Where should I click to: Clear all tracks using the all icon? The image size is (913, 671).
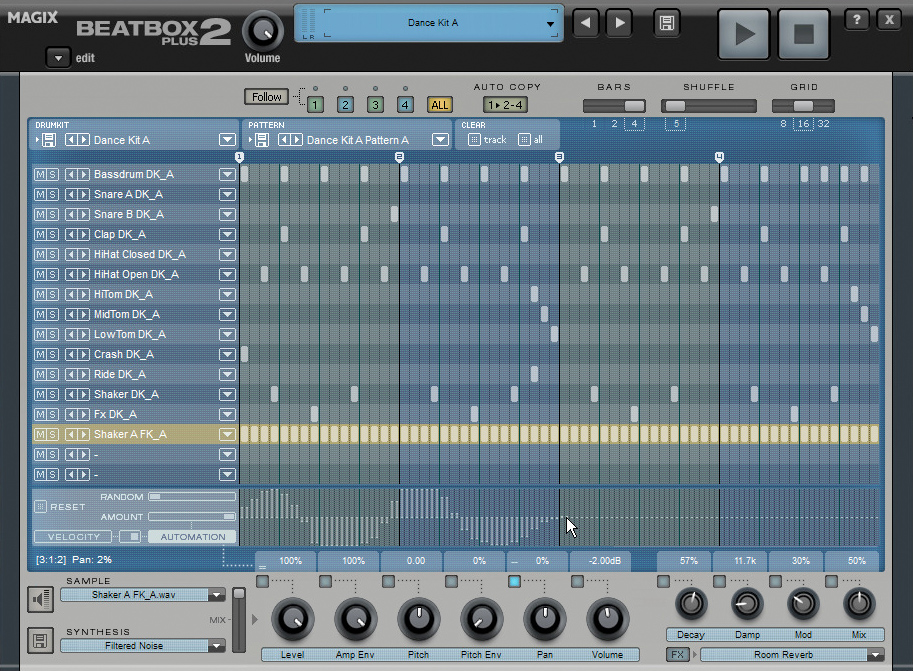pyautogui.click(x=526, y=140)
